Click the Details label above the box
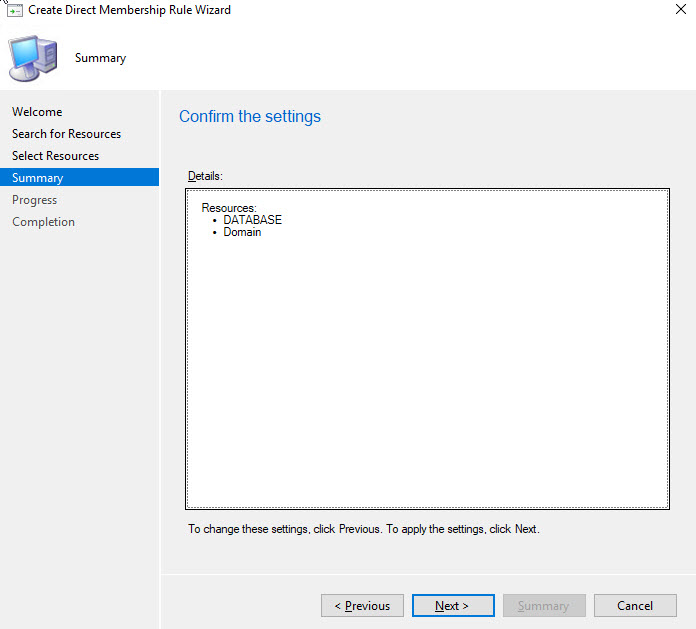Image resolution: width=696 pixels, height=629 pixels. 205,176
